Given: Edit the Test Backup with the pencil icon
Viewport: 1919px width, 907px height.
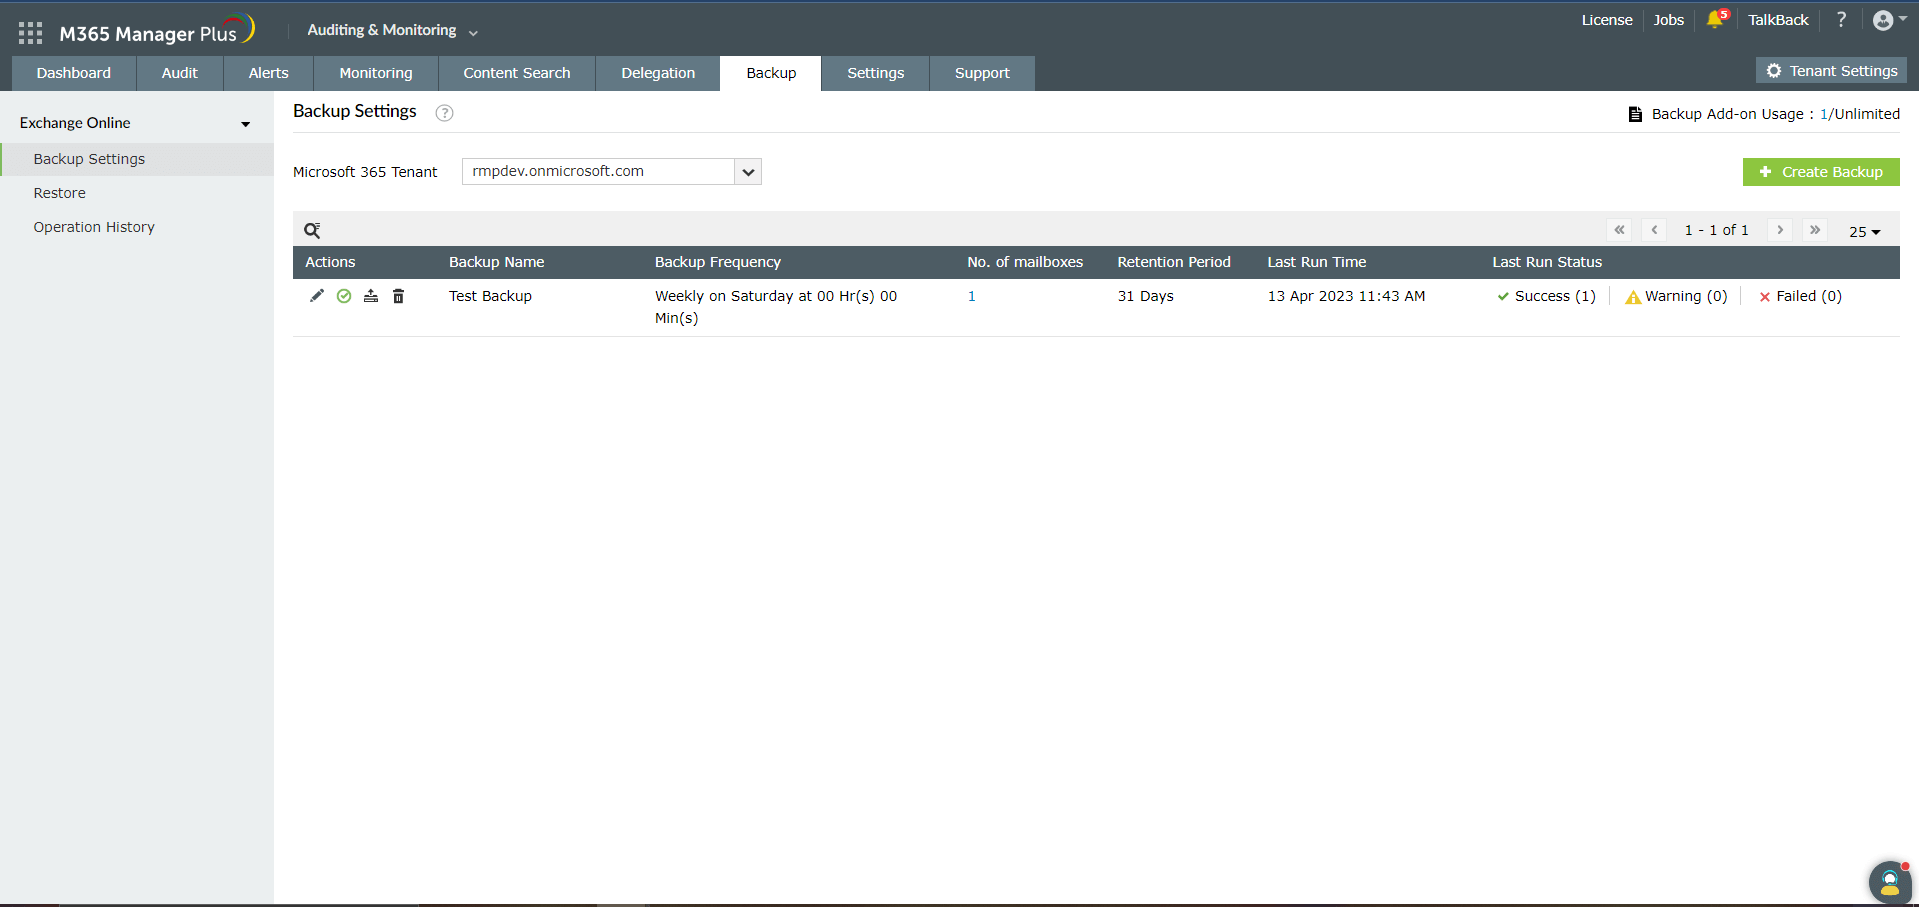Looking at the screenshot, I should (x=317, y=296).
